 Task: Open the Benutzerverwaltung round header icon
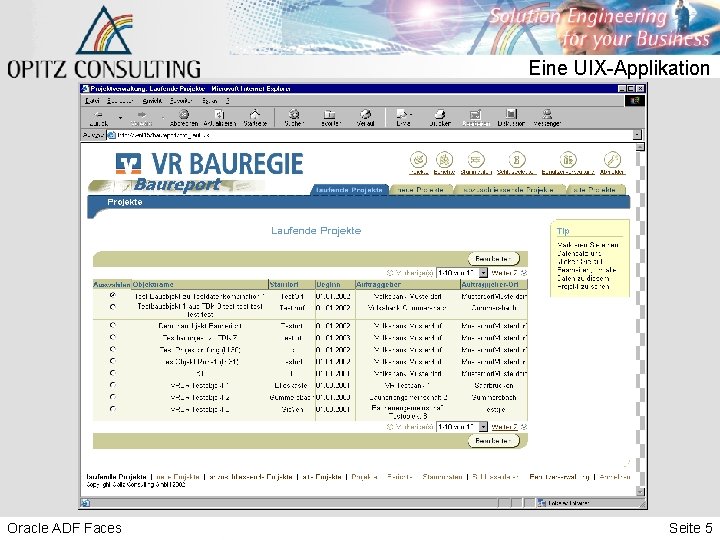pyautogui.click(x=568, y=160)
